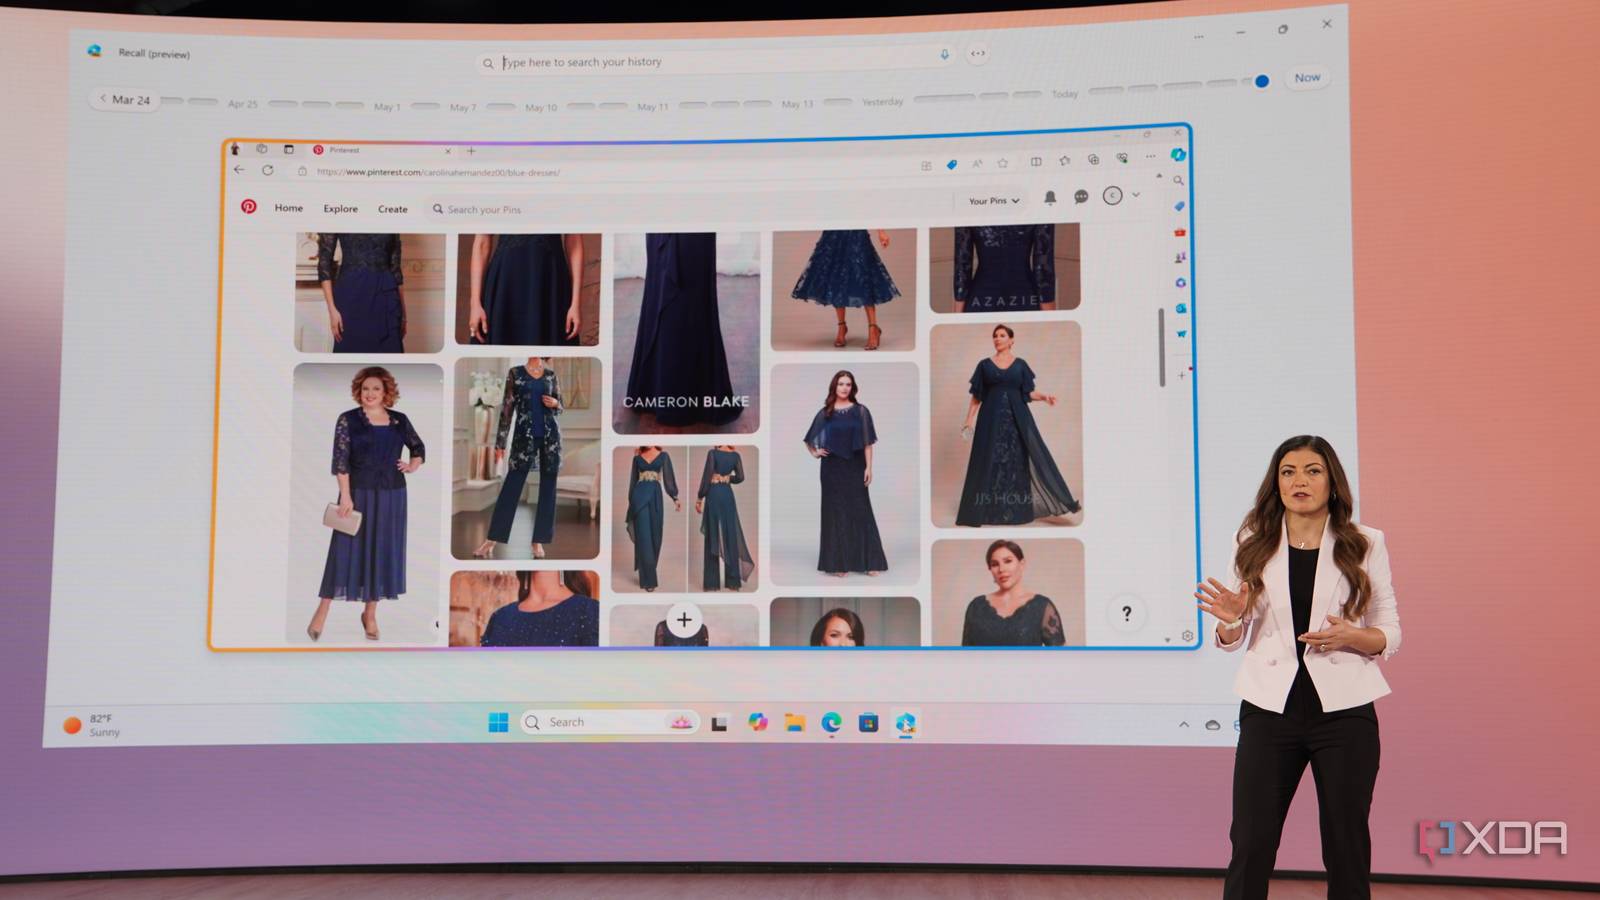
Task: Select the Pinterest browser tab
Action: click(380, 150)
